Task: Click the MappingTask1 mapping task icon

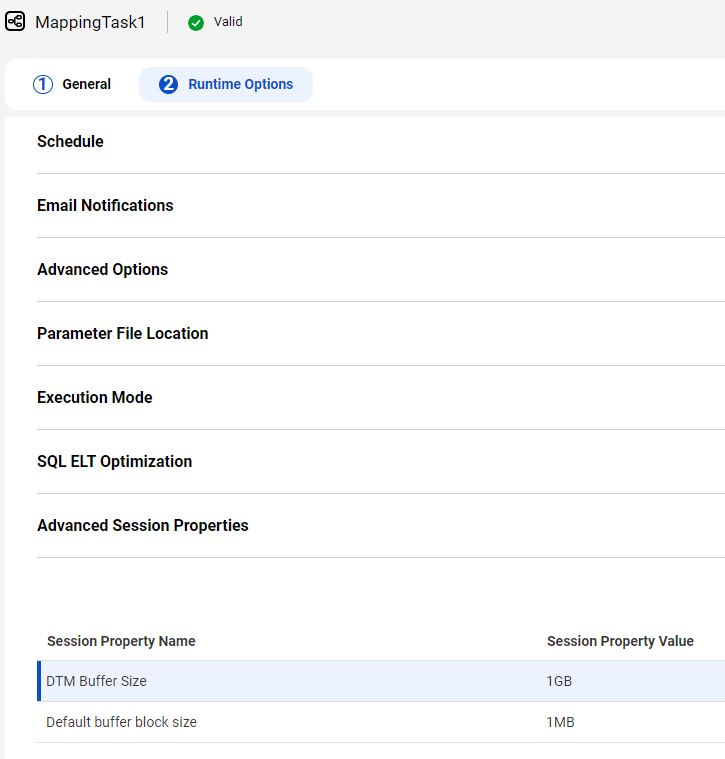Action: click(x=15, y=22)
